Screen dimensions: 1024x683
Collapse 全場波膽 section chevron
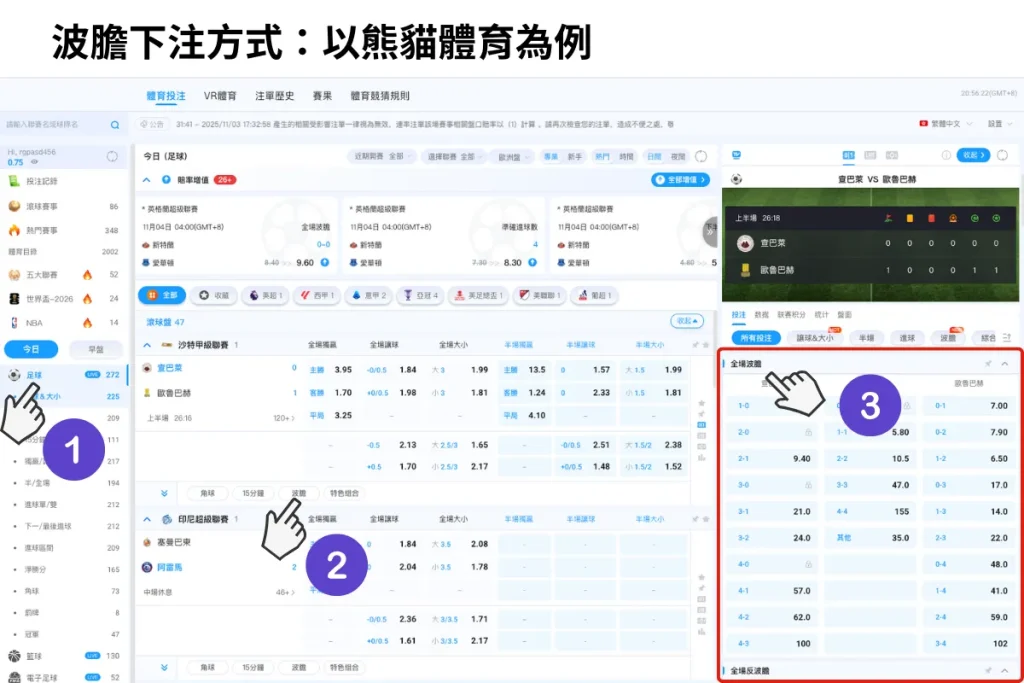pyautogui.click(x=1004, y=364)
